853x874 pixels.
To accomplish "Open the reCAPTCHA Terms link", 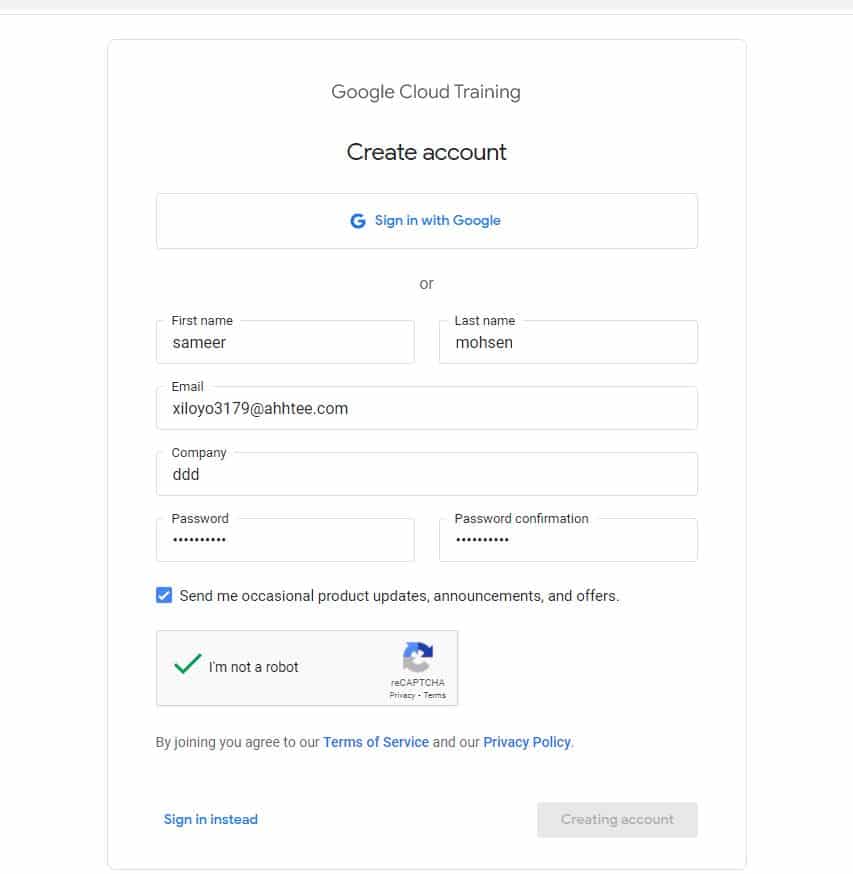I will [x=435, y=695].
